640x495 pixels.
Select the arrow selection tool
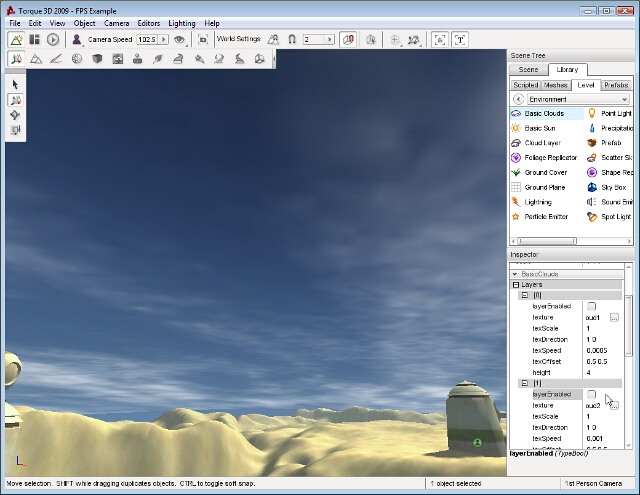(x=15, y=85)
